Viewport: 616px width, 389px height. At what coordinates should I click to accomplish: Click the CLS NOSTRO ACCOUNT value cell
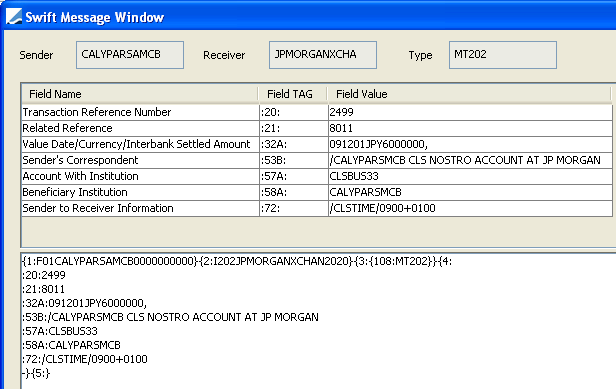pyautogui.click(x=470, y=160)
